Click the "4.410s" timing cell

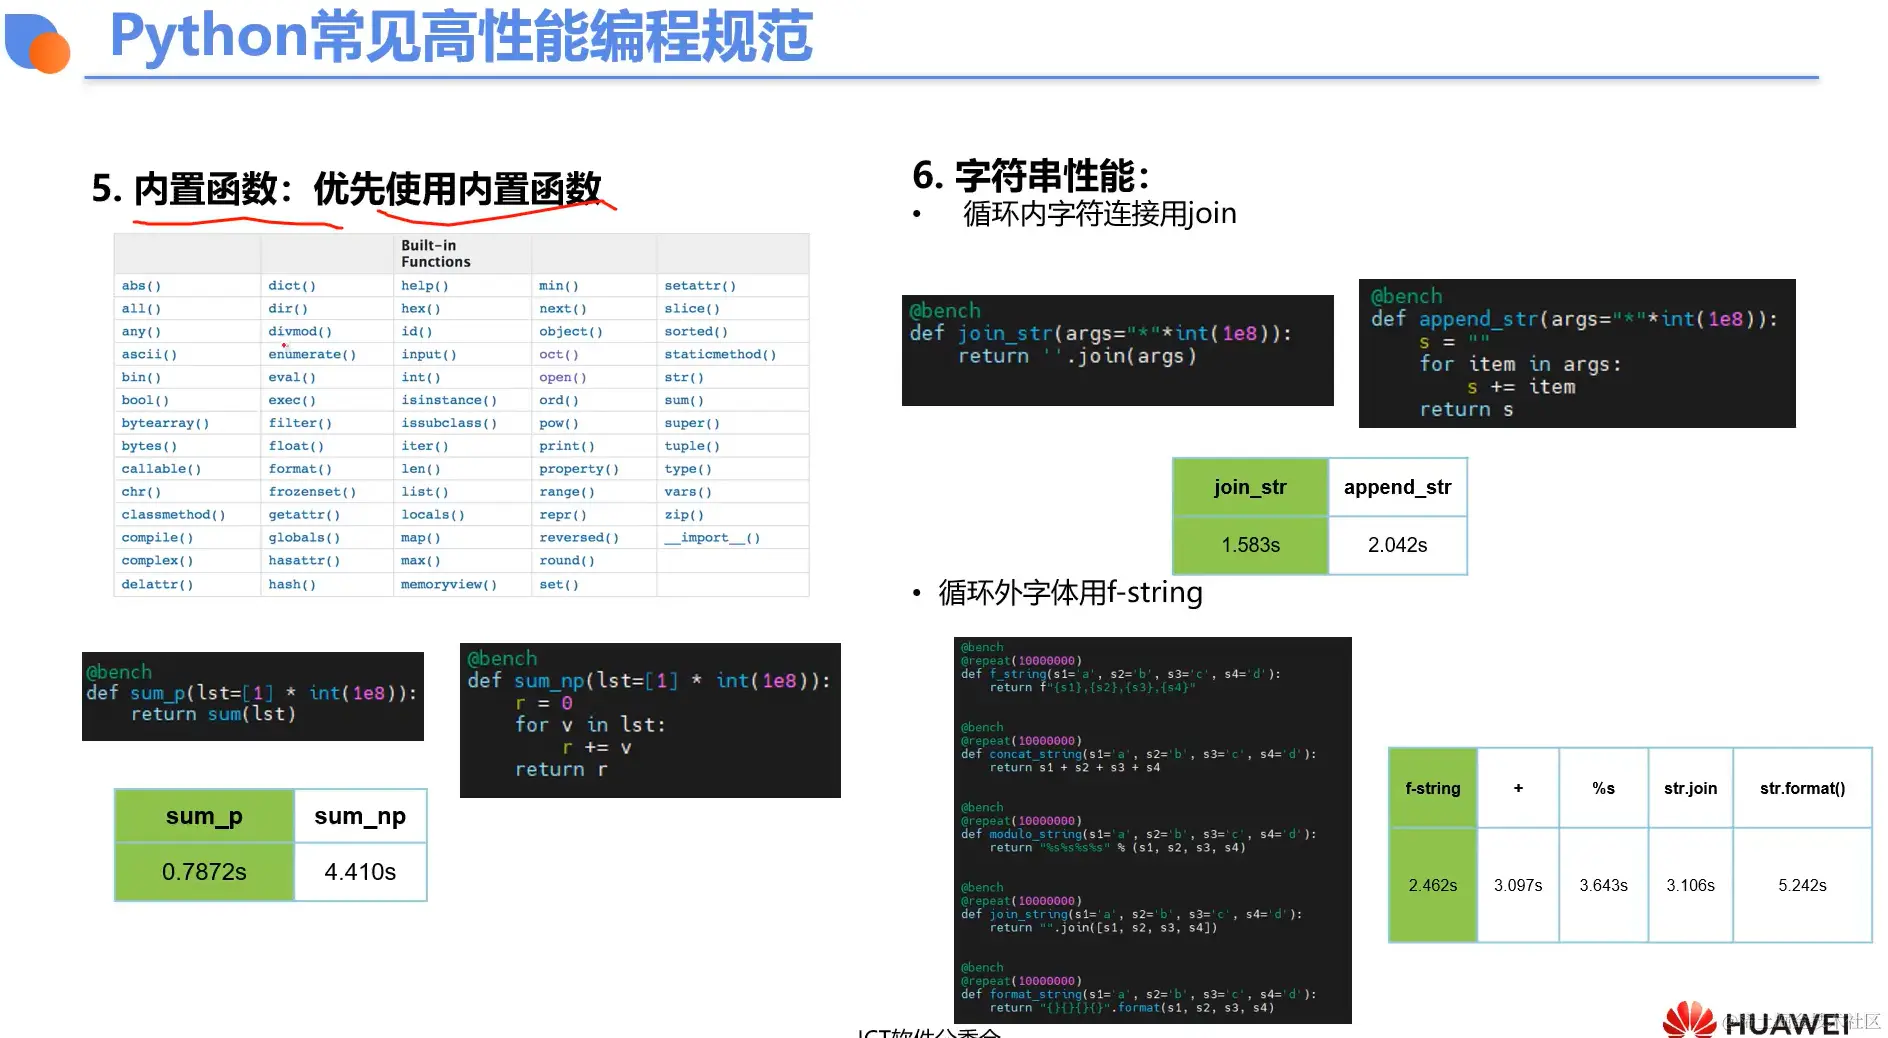point(360,872)
